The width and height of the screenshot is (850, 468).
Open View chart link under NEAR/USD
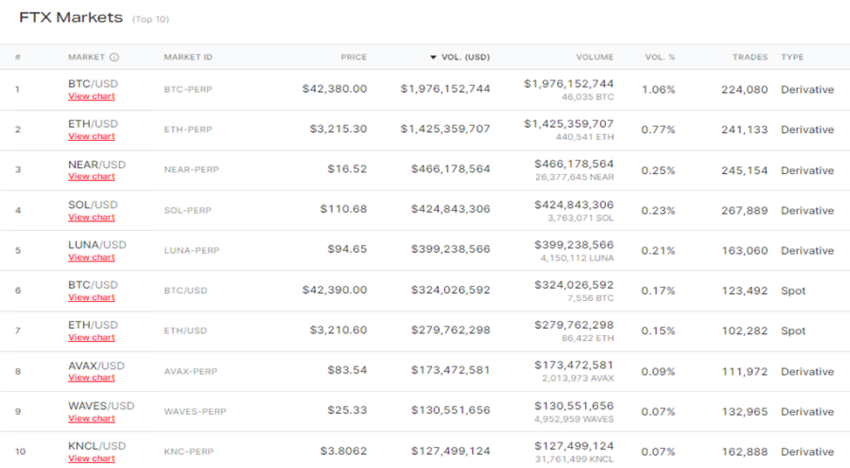coord(91,177)
